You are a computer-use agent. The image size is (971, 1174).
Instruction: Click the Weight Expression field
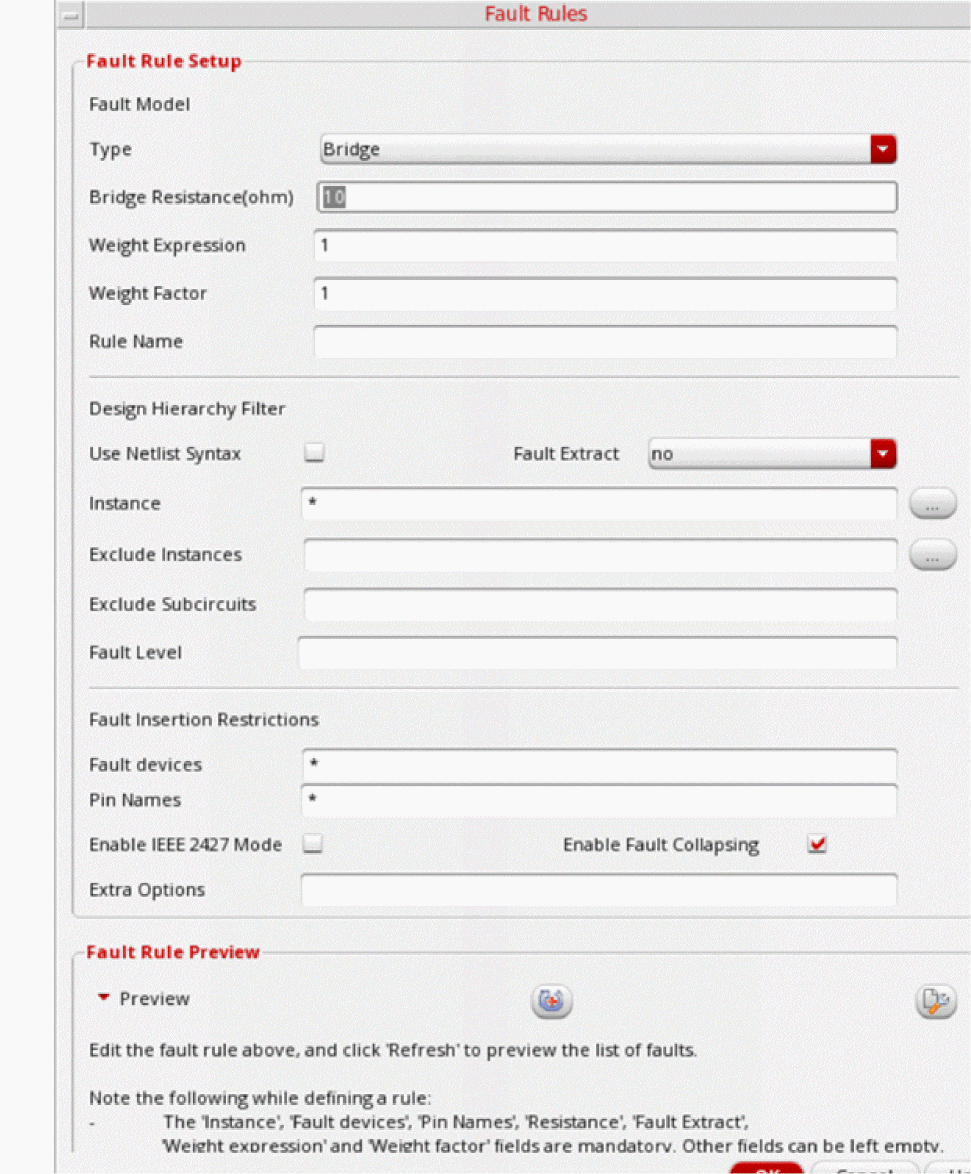point(606,246)
